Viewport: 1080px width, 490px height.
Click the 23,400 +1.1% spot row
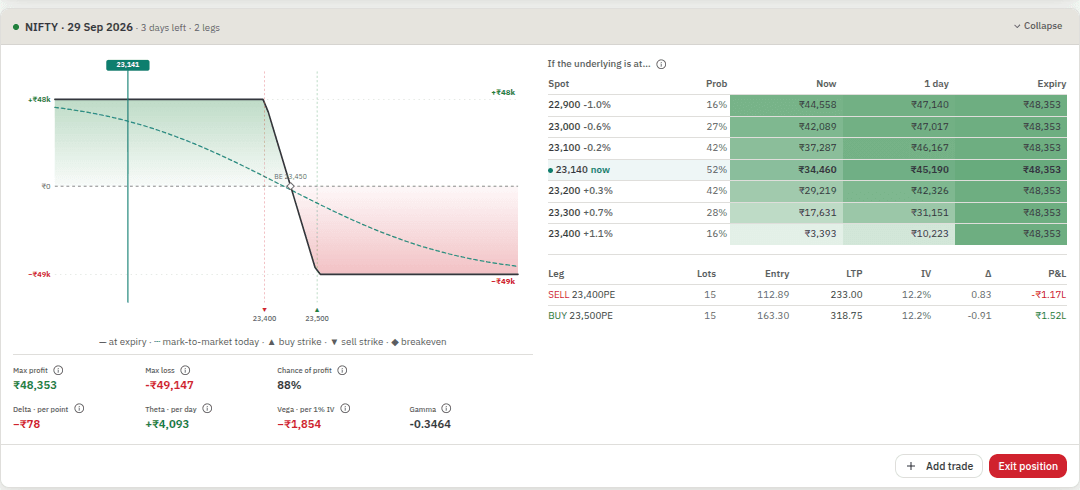click(x=807, y=234)
